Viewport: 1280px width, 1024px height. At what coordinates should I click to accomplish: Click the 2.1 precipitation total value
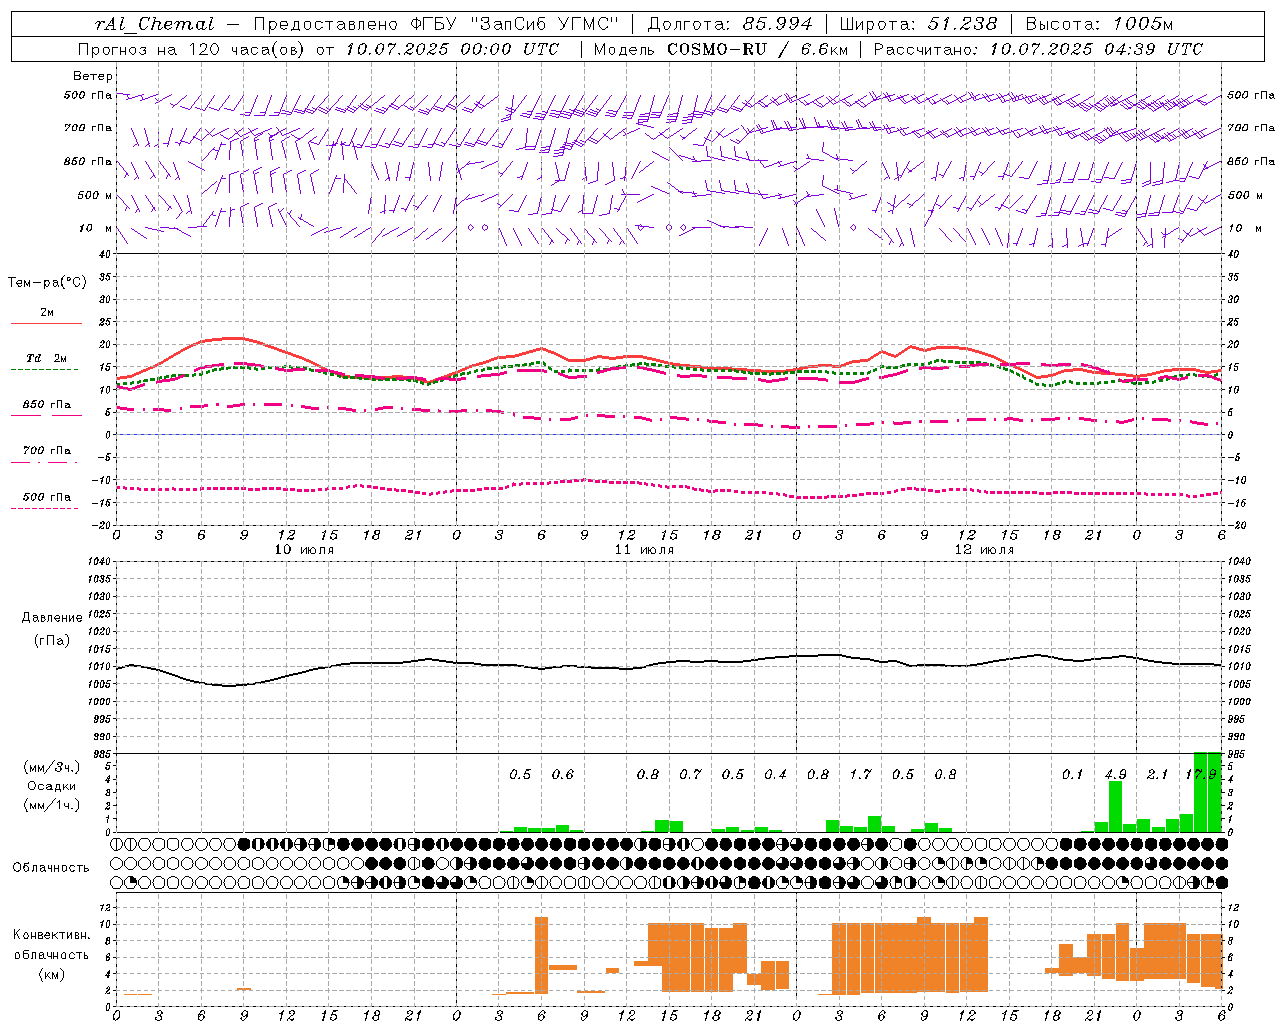[x=1158, y=775]
